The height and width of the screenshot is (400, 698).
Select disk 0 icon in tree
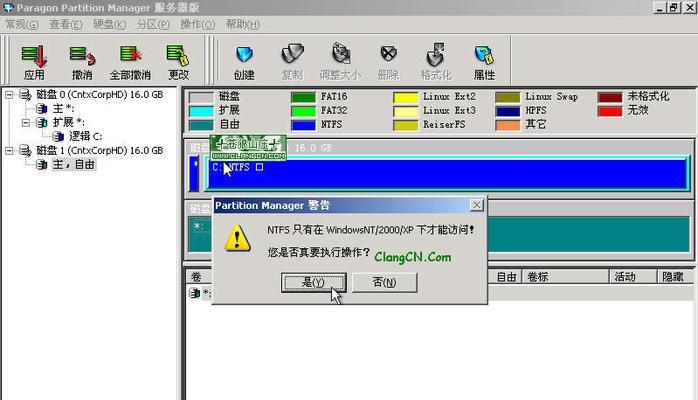click(25, 94)
